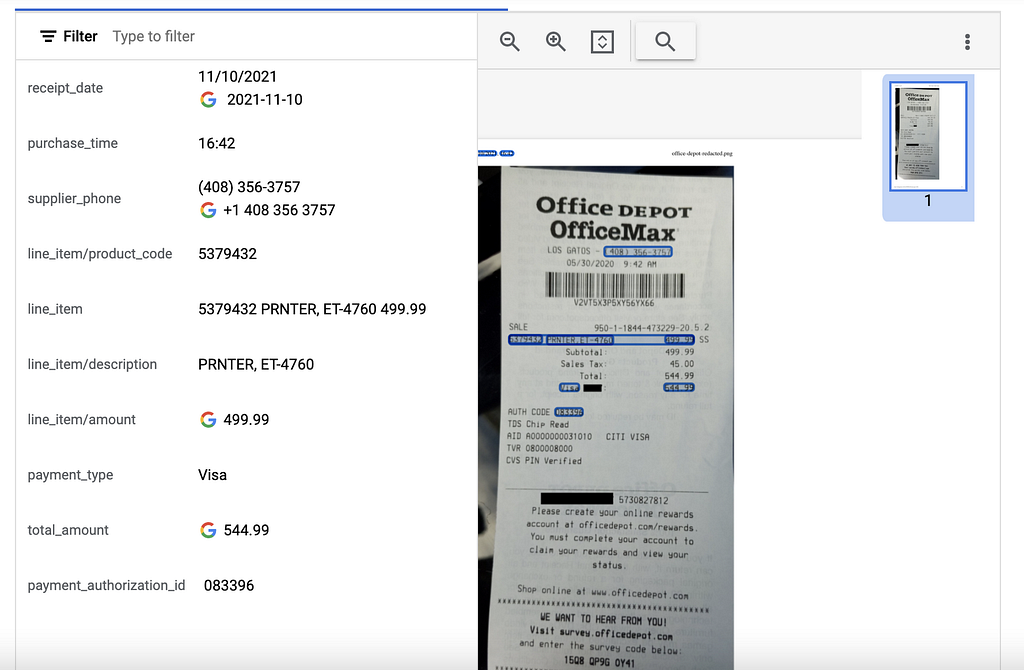Click line item value ending 499.99
The image size is (1024, 670).
point(312,309)
